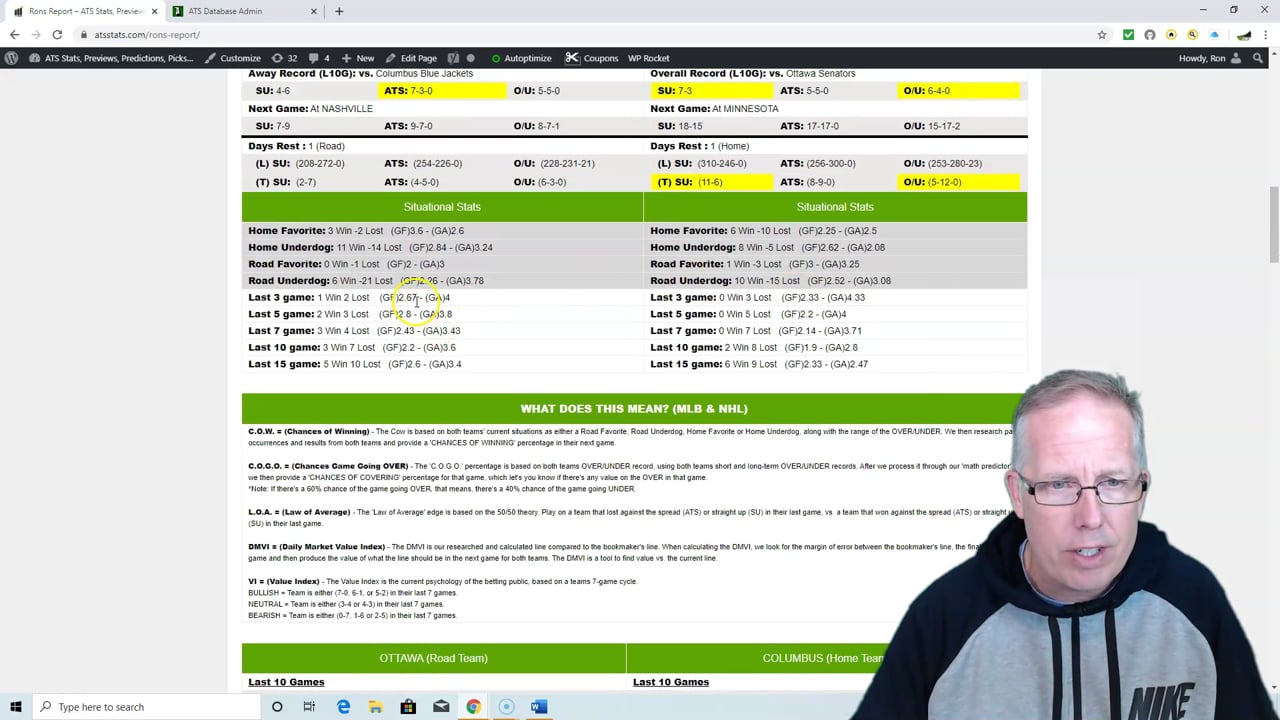The image size is (1280, 720).
Task: Click the WordPress admin bar search icon
Action: click(1258, 58)
